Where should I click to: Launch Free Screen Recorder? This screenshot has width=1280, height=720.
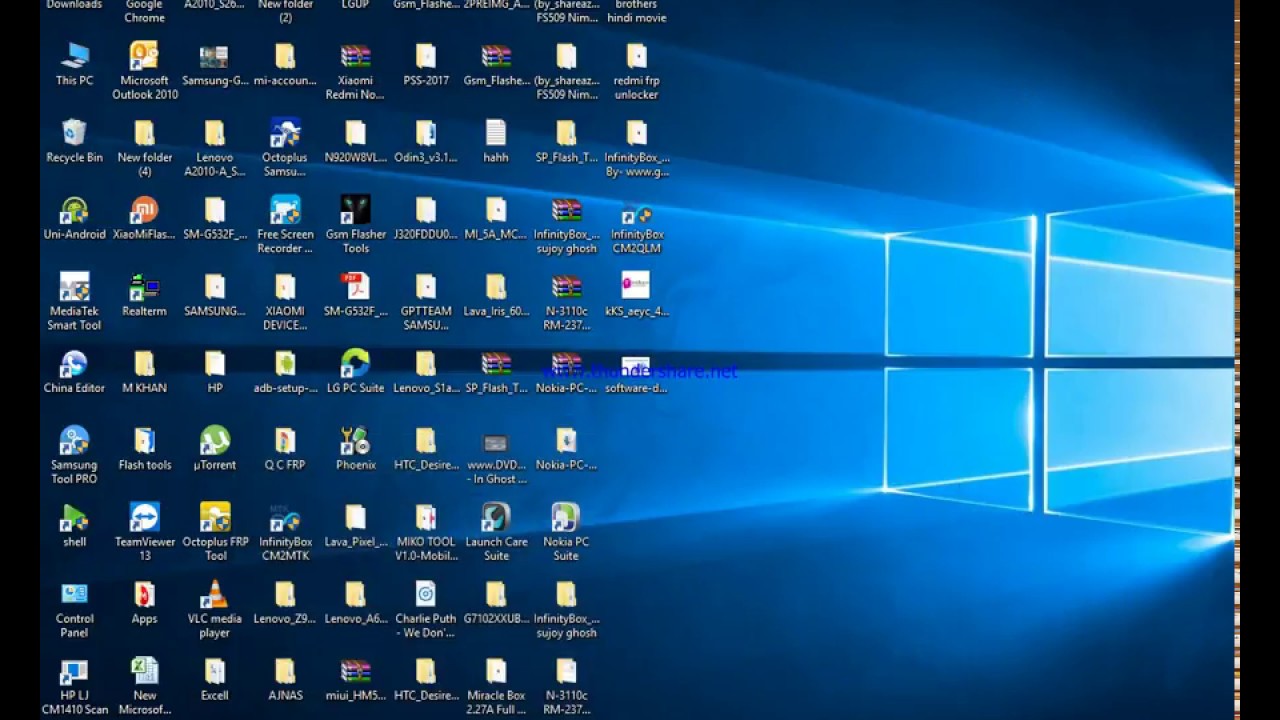point(285,224)
